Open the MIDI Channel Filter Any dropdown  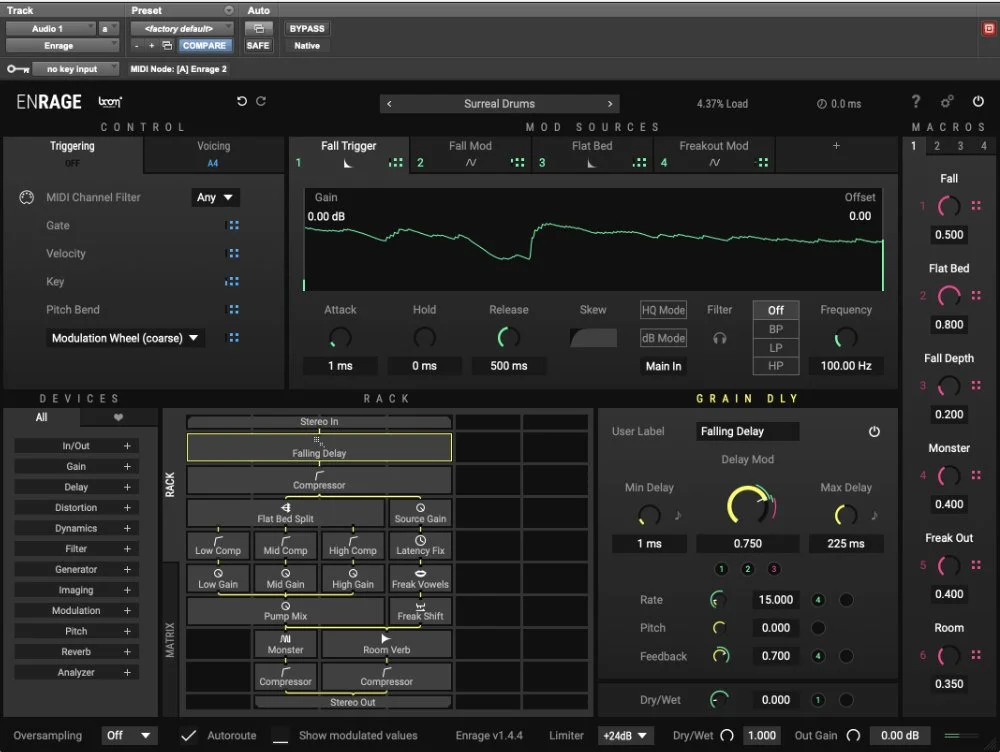point(215,198)
